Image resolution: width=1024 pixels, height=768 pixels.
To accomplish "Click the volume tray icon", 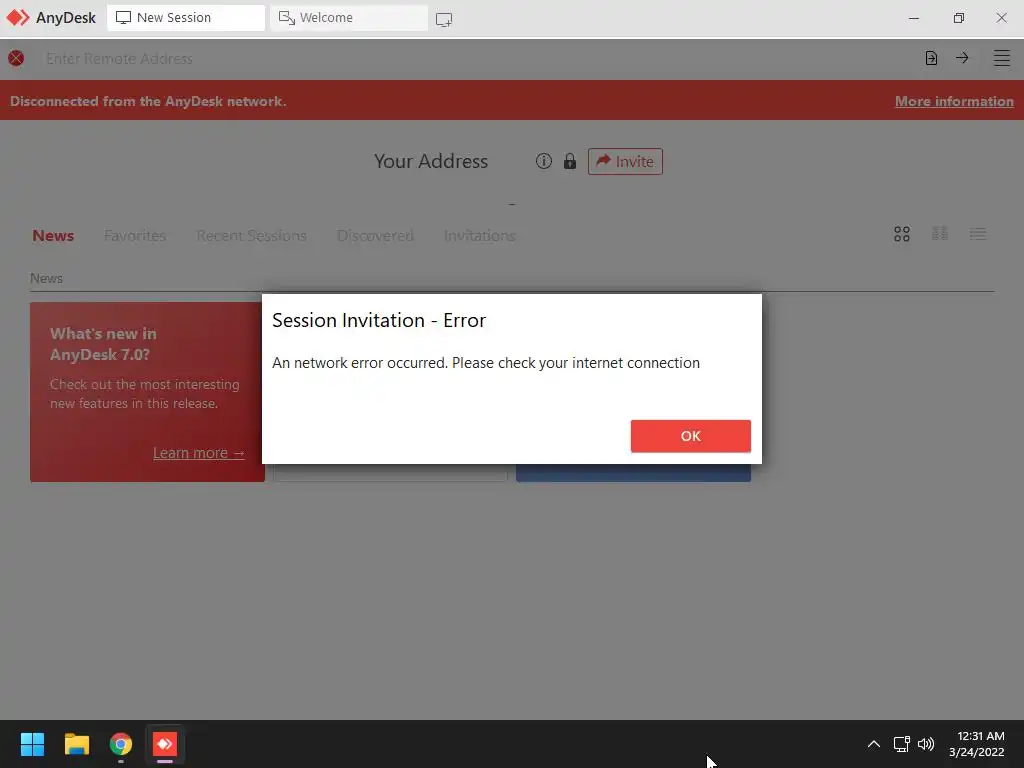I will coord(926,744).
